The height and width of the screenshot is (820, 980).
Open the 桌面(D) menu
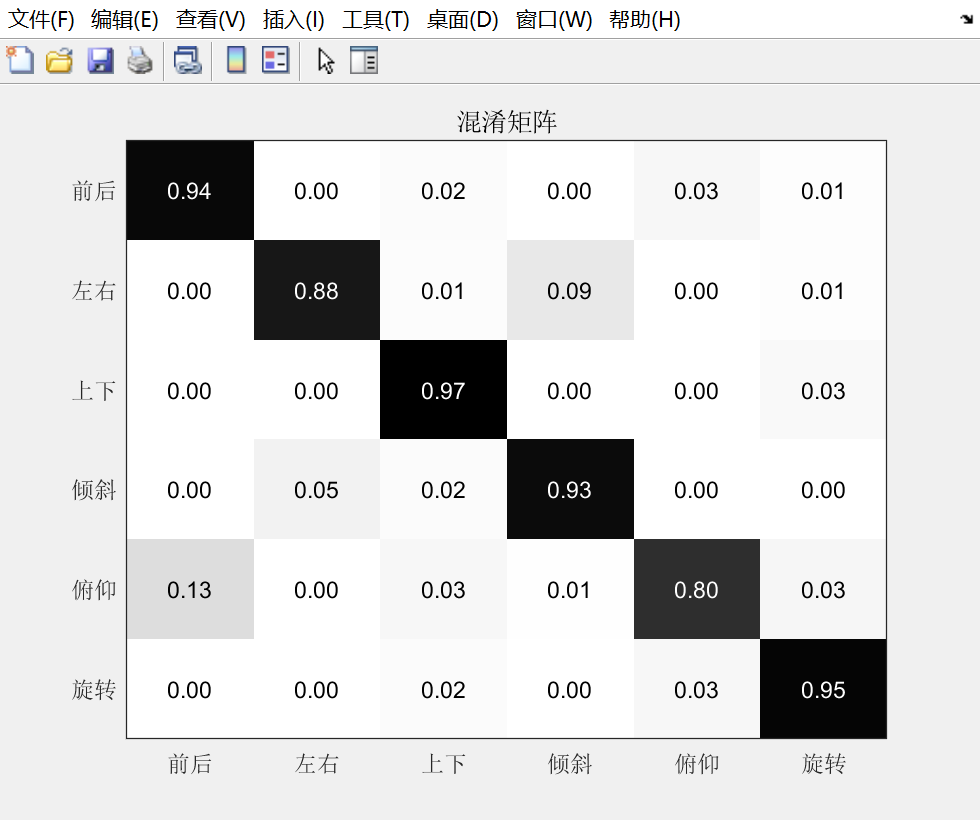[462, 19]
